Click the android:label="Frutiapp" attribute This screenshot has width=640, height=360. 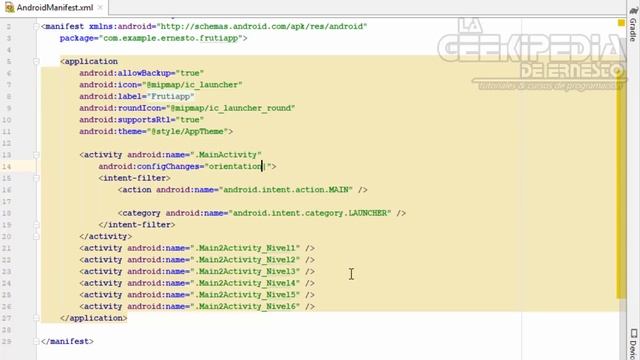(137, 96)
